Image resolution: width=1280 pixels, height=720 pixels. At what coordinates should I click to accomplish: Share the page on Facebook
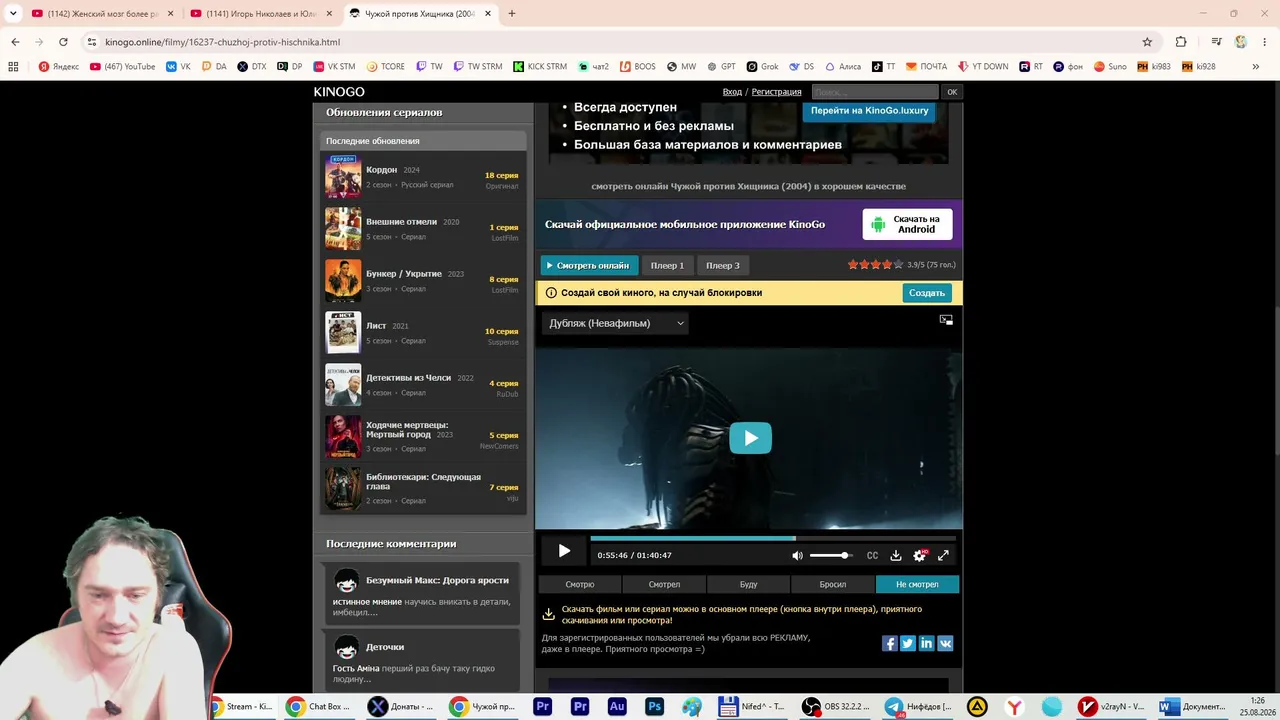889,643
